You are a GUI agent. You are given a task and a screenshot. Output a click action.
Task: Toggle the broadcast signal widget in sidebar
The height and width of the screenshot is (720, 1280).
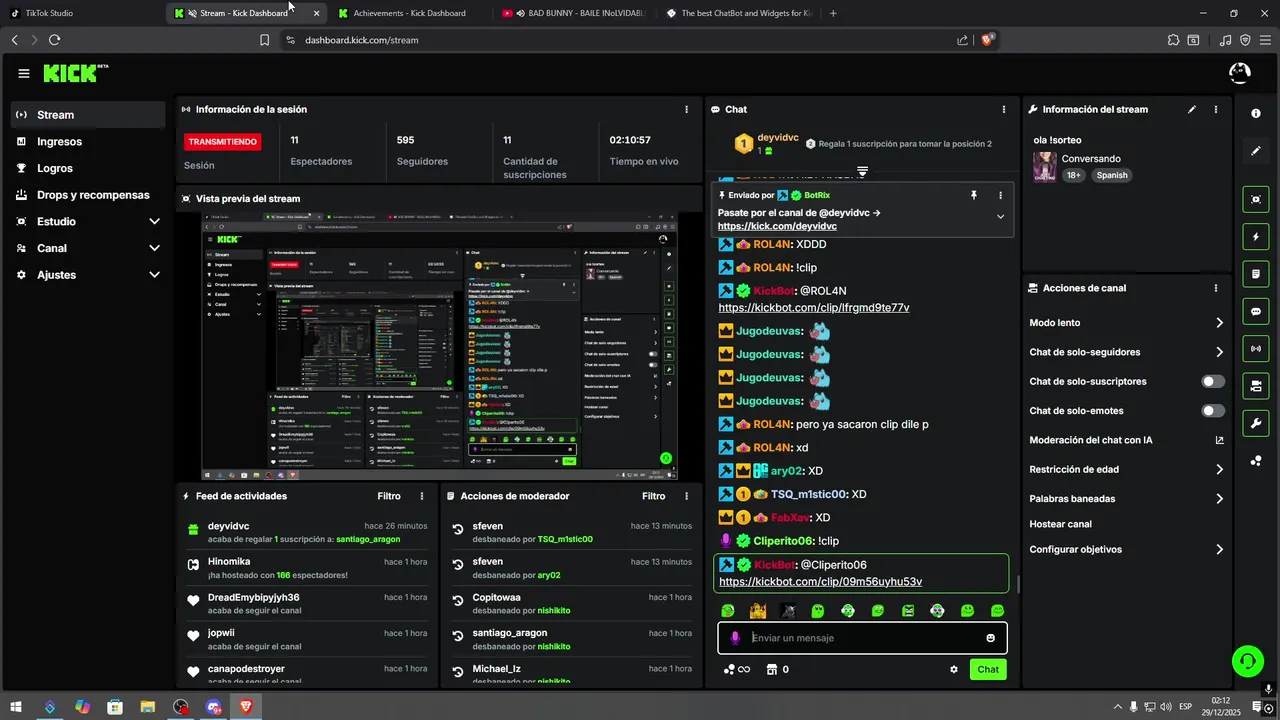tap(1256, 348)
